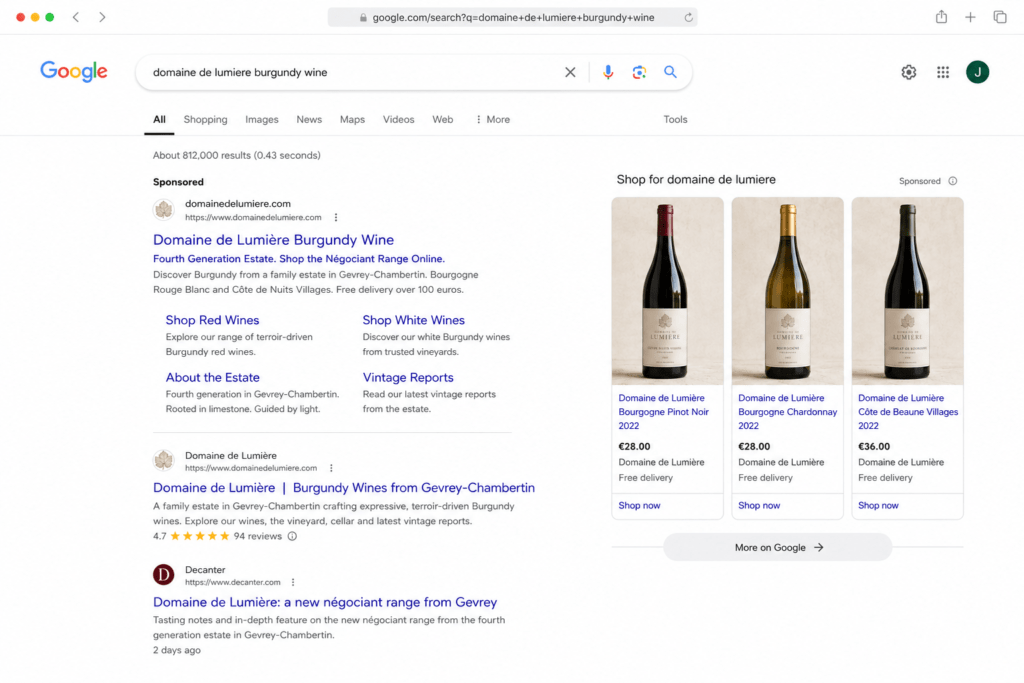Switch to the Web tab
The height and width of the screenshot is (683, 1024).
(x=442, y=119)
